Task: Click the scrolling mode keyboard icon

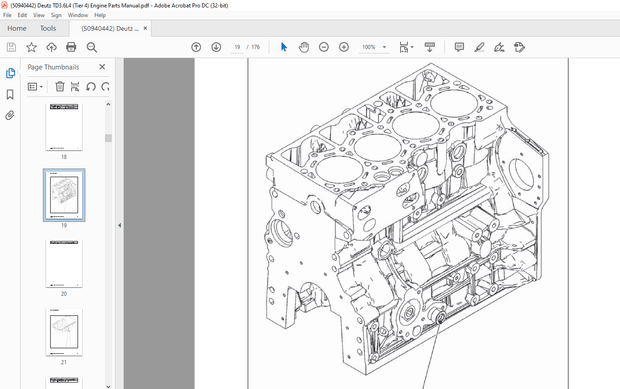Action: click(430, 47)
